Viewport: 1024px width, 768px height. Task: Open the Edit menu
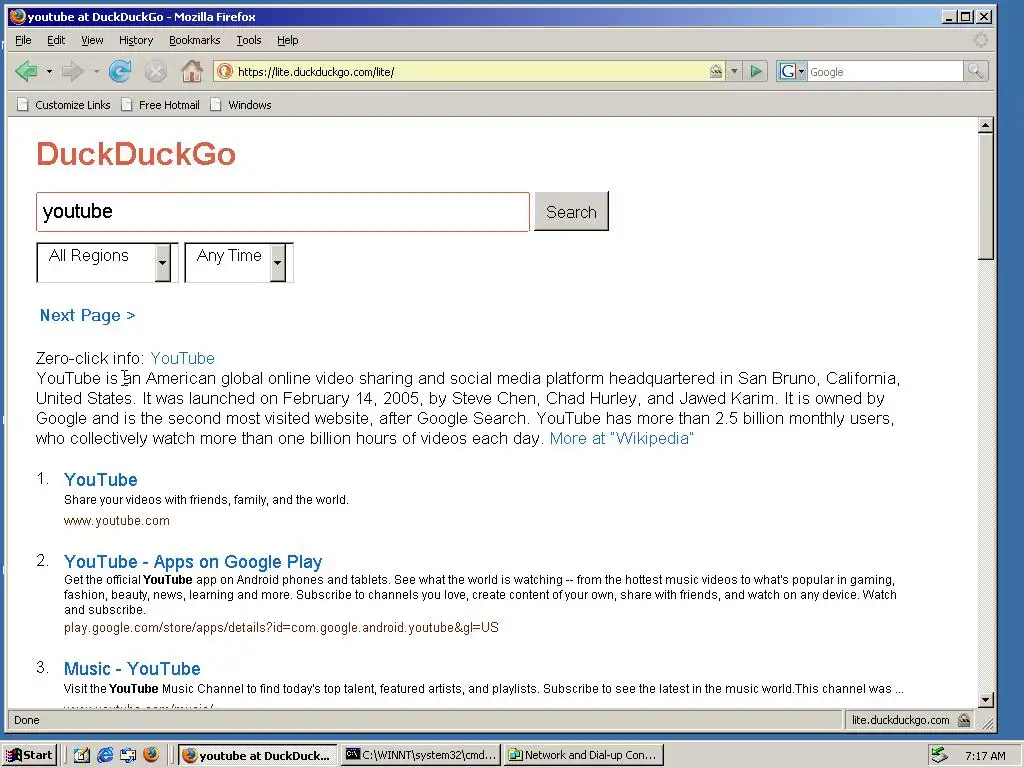click(56, 40)
